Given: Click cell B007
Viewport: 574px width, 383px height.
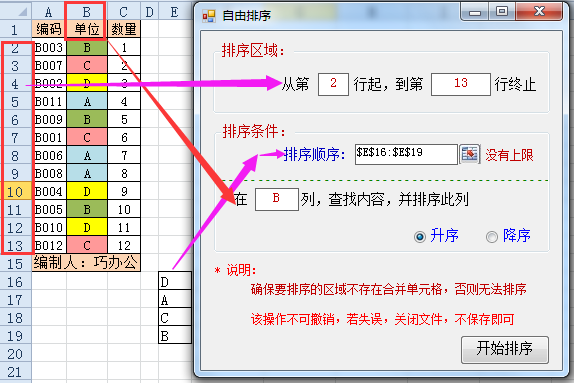Looking at the screenshot, I should [x=49, y=65].
